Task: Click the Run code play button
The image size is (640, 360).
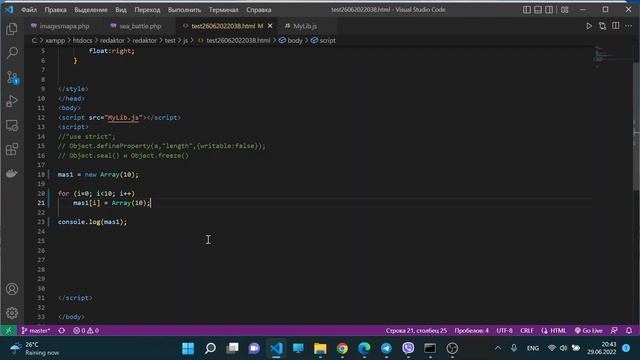Action: [x=589, y=26]
